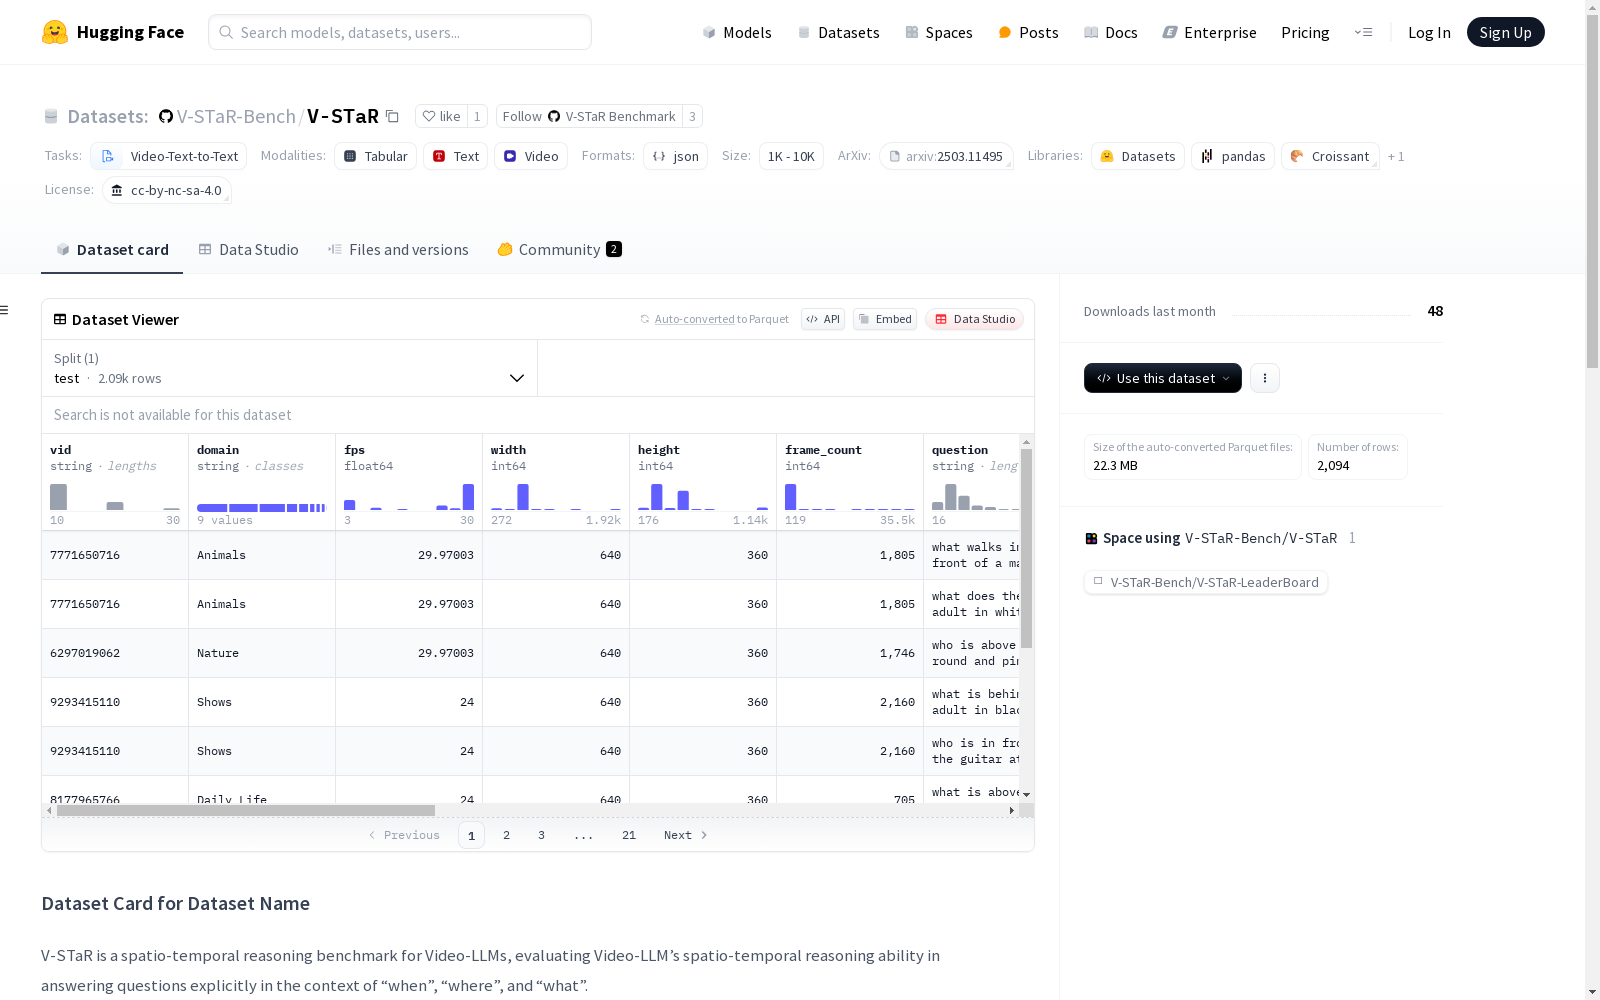Click the follower count beside Follow
This screenshot has width=1600, height=1000.
[x=692, y=116]
